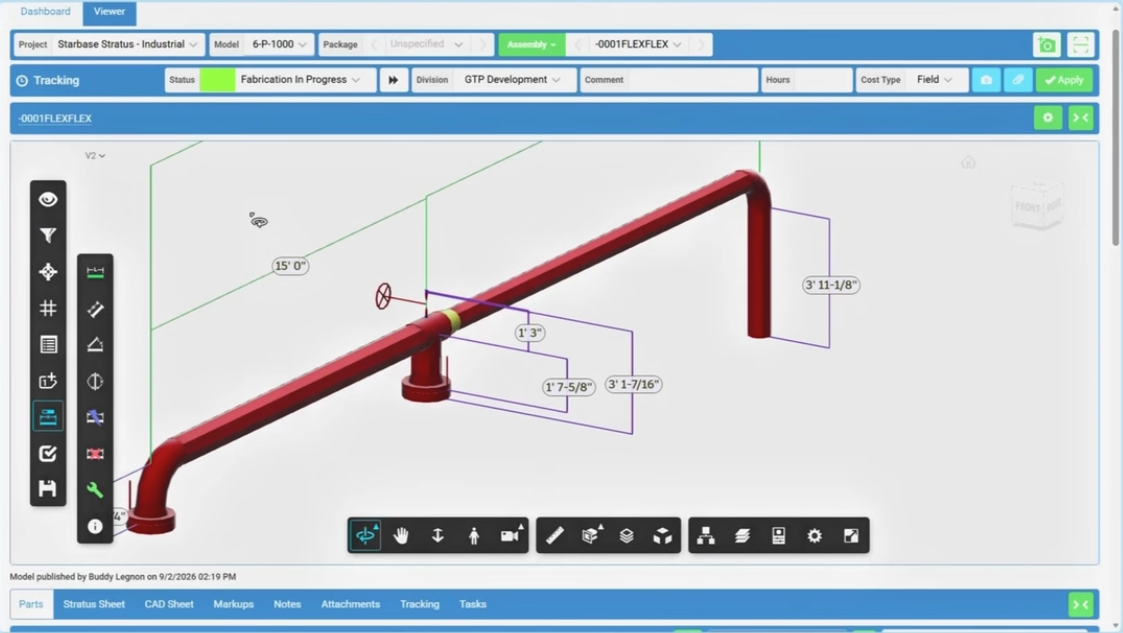The height and width of the screenshot is (633, 1123).
Task: Open the info icon in the tool column
Action: click(95, 526)
